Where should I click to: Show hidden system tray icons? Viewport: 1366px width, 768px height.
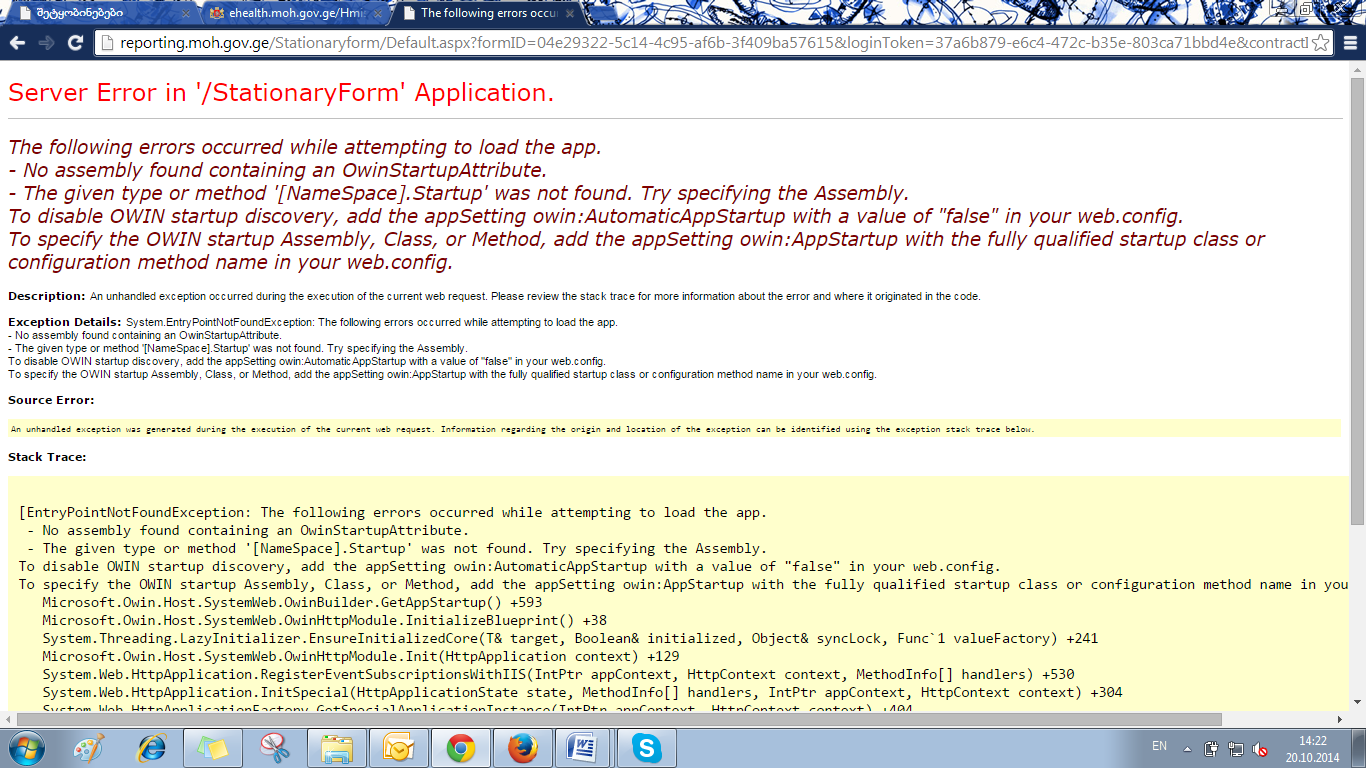(x=1187, y=748)
